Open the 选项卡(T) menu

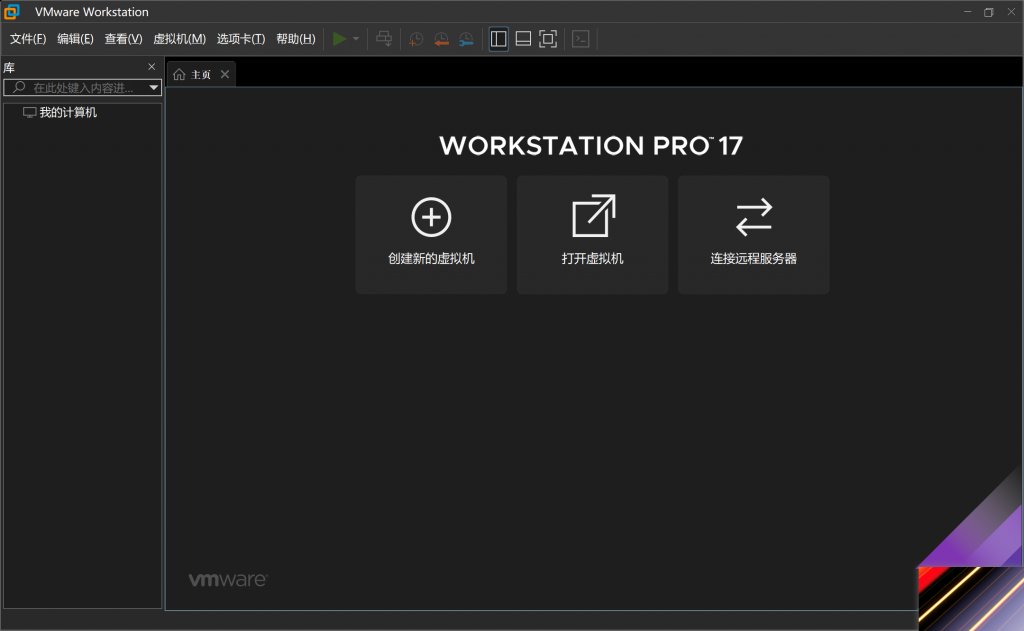(x=241, y=39)
